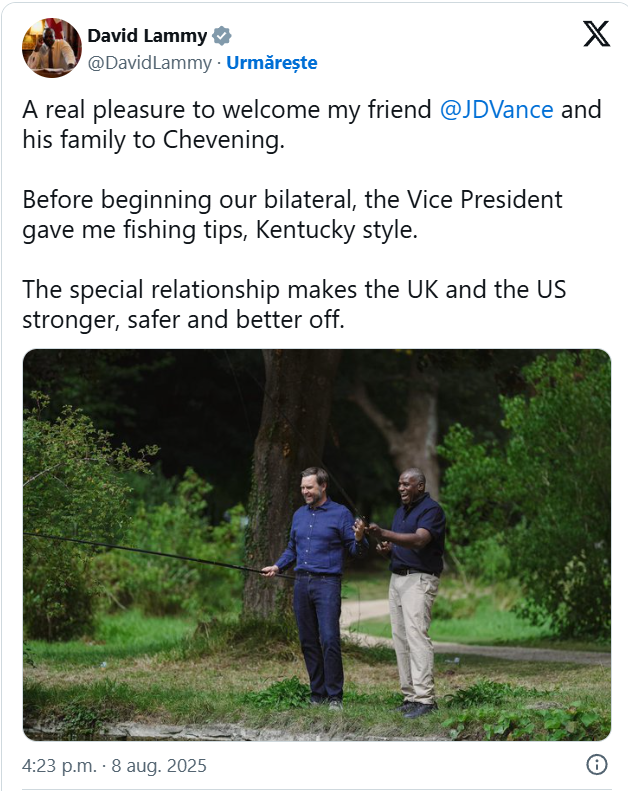Open the David Lammy display name

point(147,36)
